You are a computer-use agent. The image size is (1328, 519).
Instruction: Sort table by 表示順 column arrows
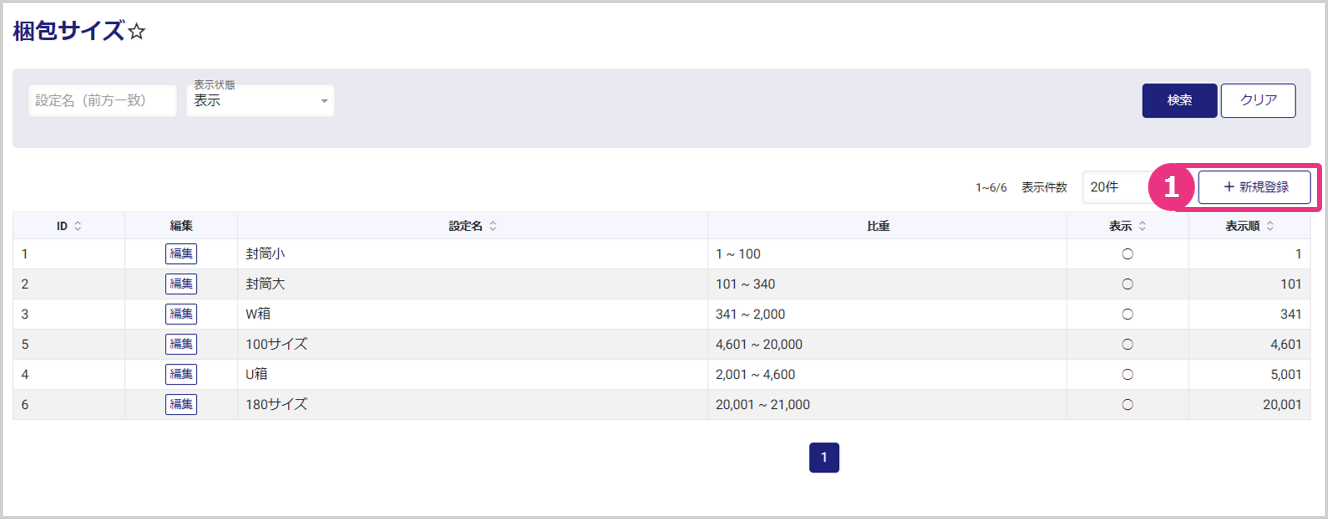point(1270,226)
